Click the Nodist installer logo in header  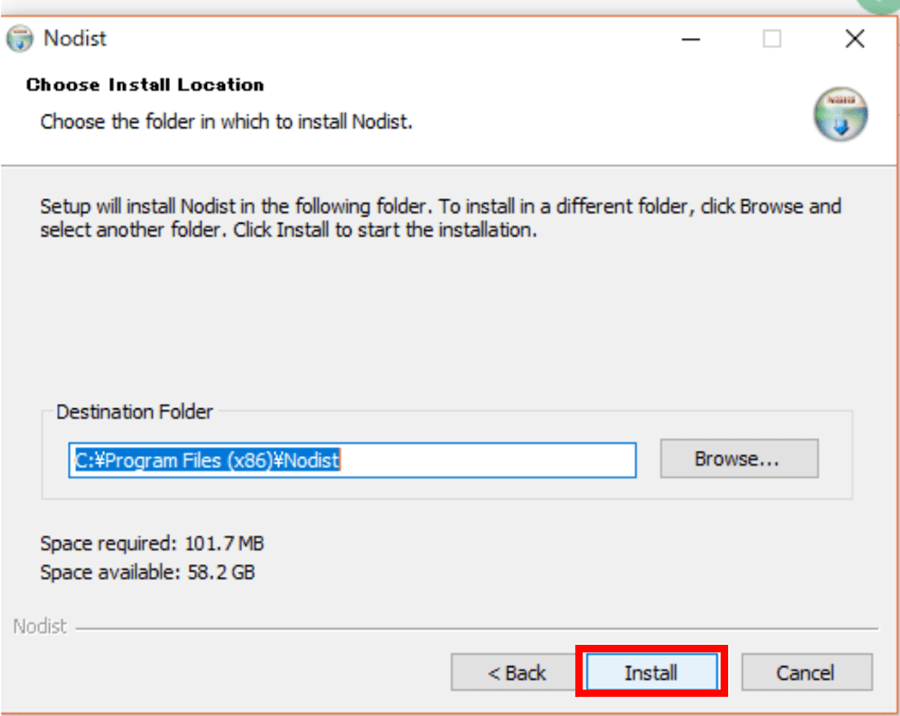(x=840, y=114)
